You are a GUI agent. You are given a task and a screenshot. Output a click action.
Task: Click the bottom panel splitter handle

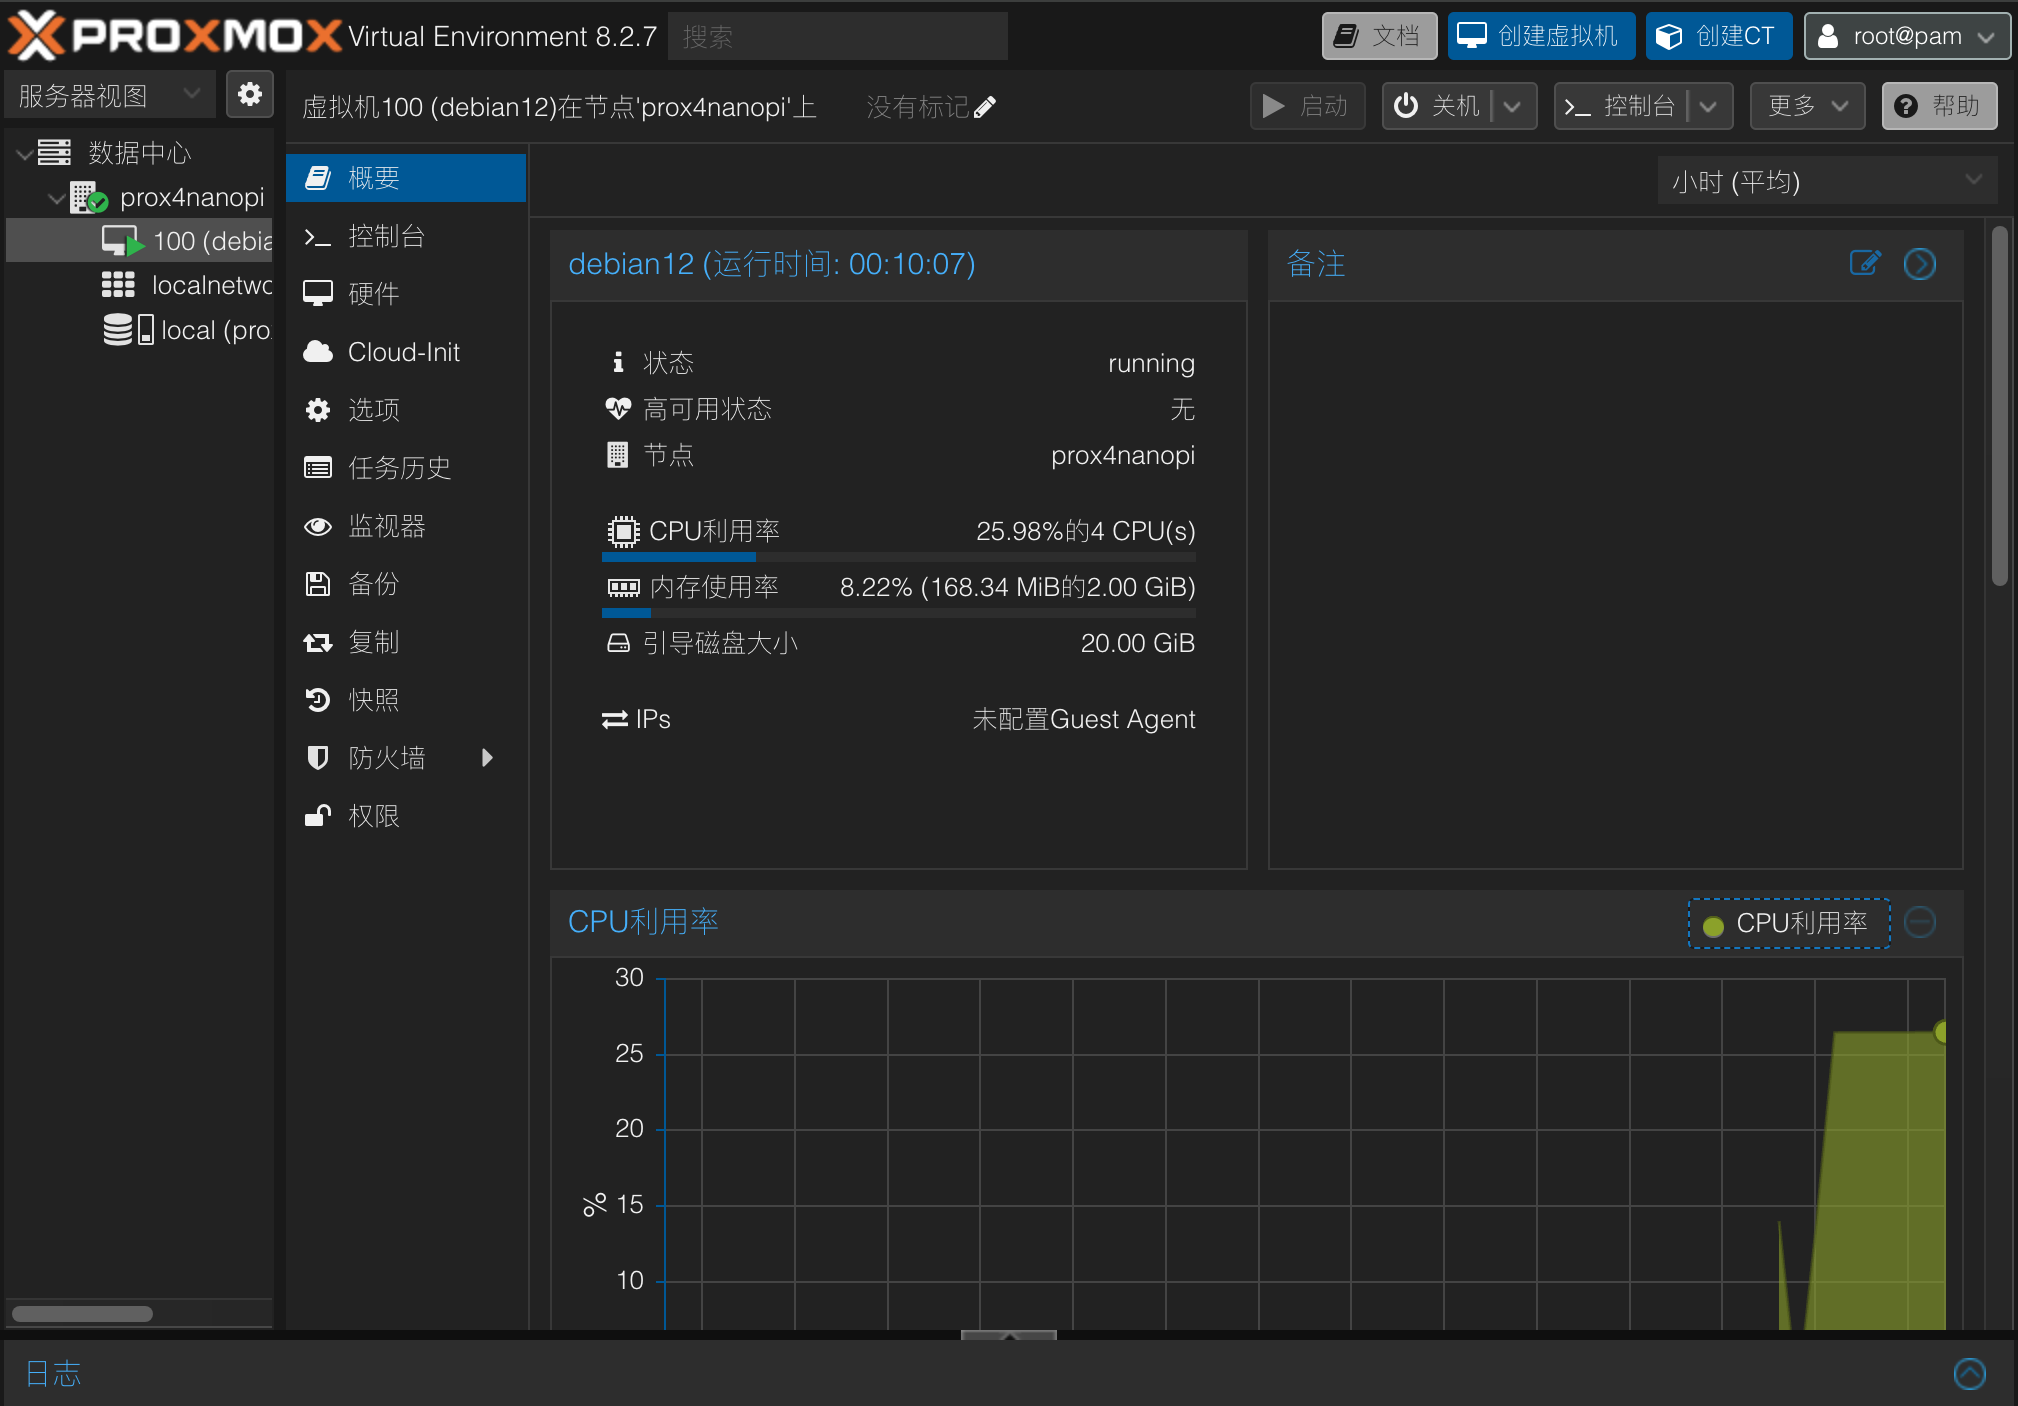pyautogui.click(x=1009, y=1335)
